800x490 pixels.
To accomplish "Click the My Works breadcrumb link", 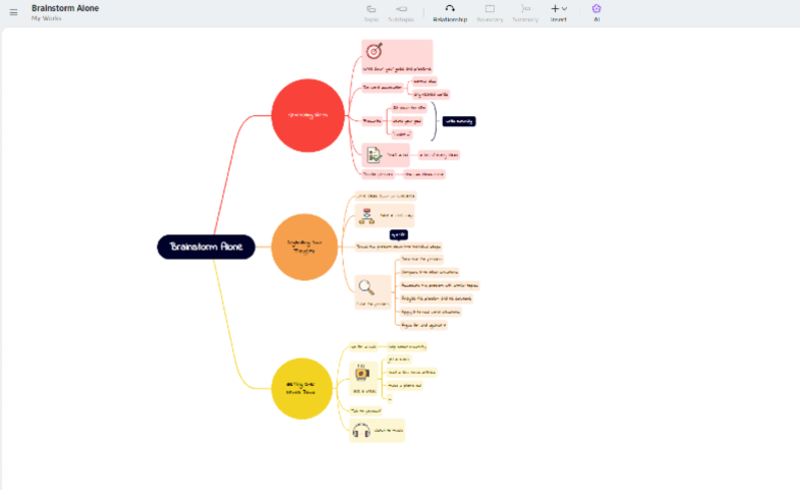I will pos(46,18).
